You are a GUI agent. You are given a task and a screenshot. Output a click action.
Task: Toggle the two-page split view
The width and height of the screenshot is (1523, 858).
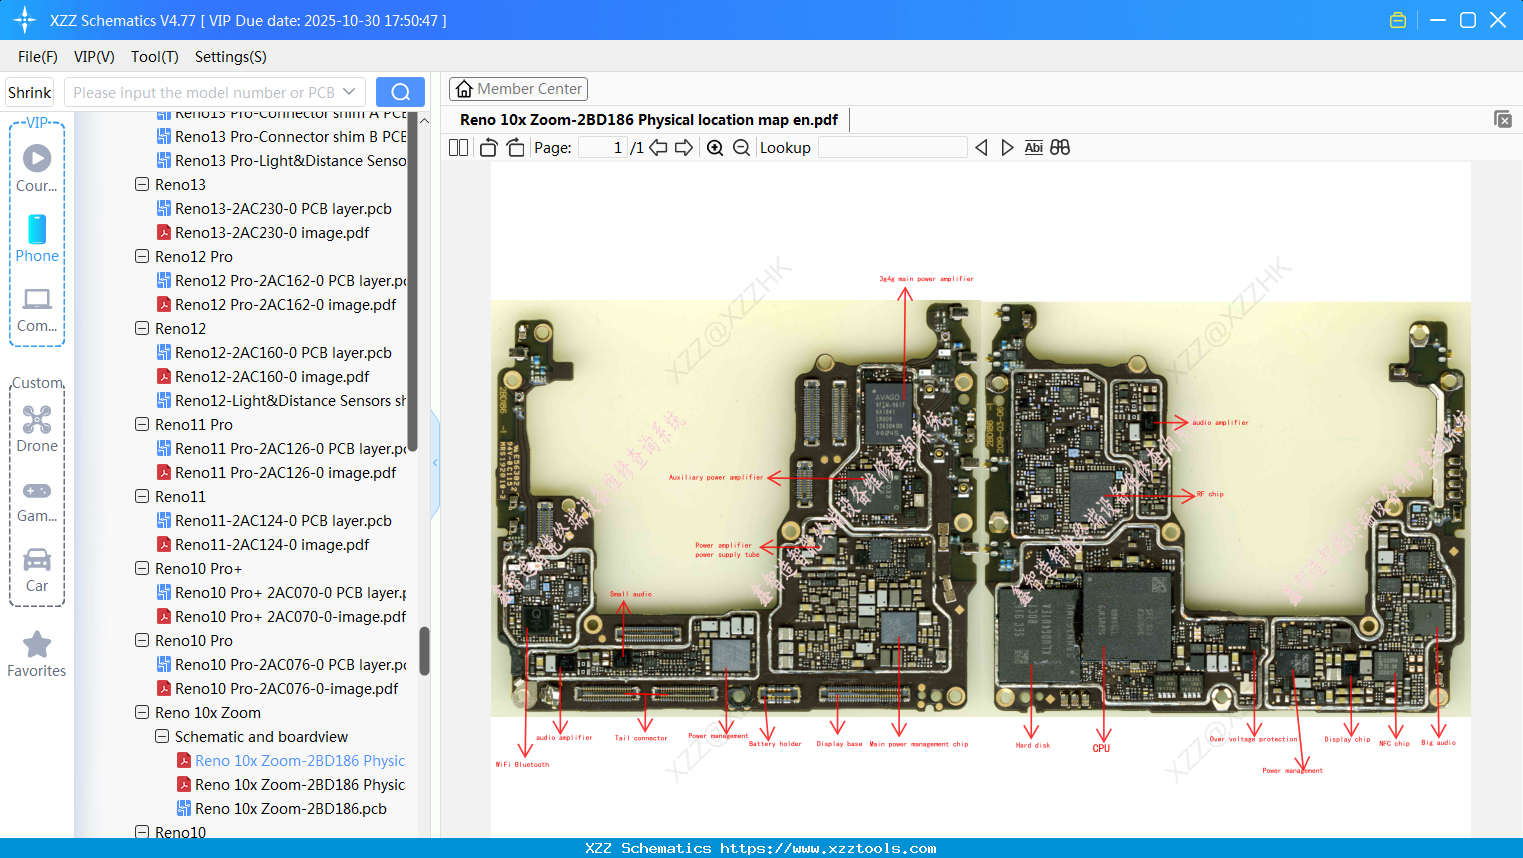pyautogui.click(x=458, y=148)
